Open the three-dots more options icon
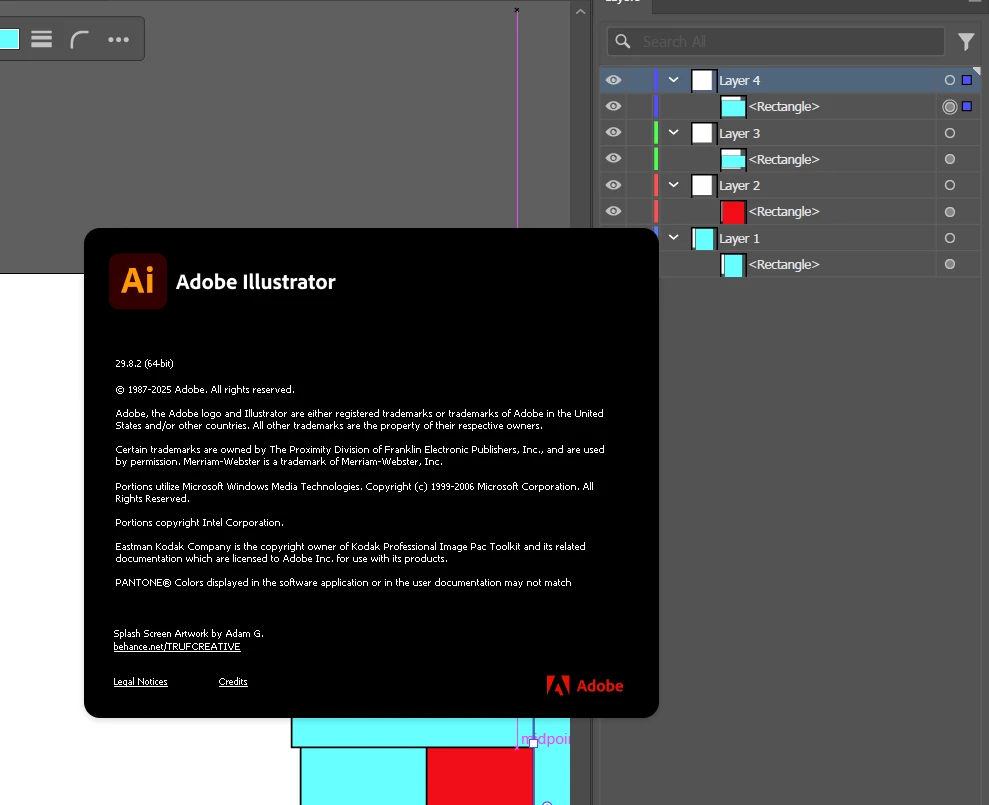Screen dimensions: 989x805 point(119,39)
